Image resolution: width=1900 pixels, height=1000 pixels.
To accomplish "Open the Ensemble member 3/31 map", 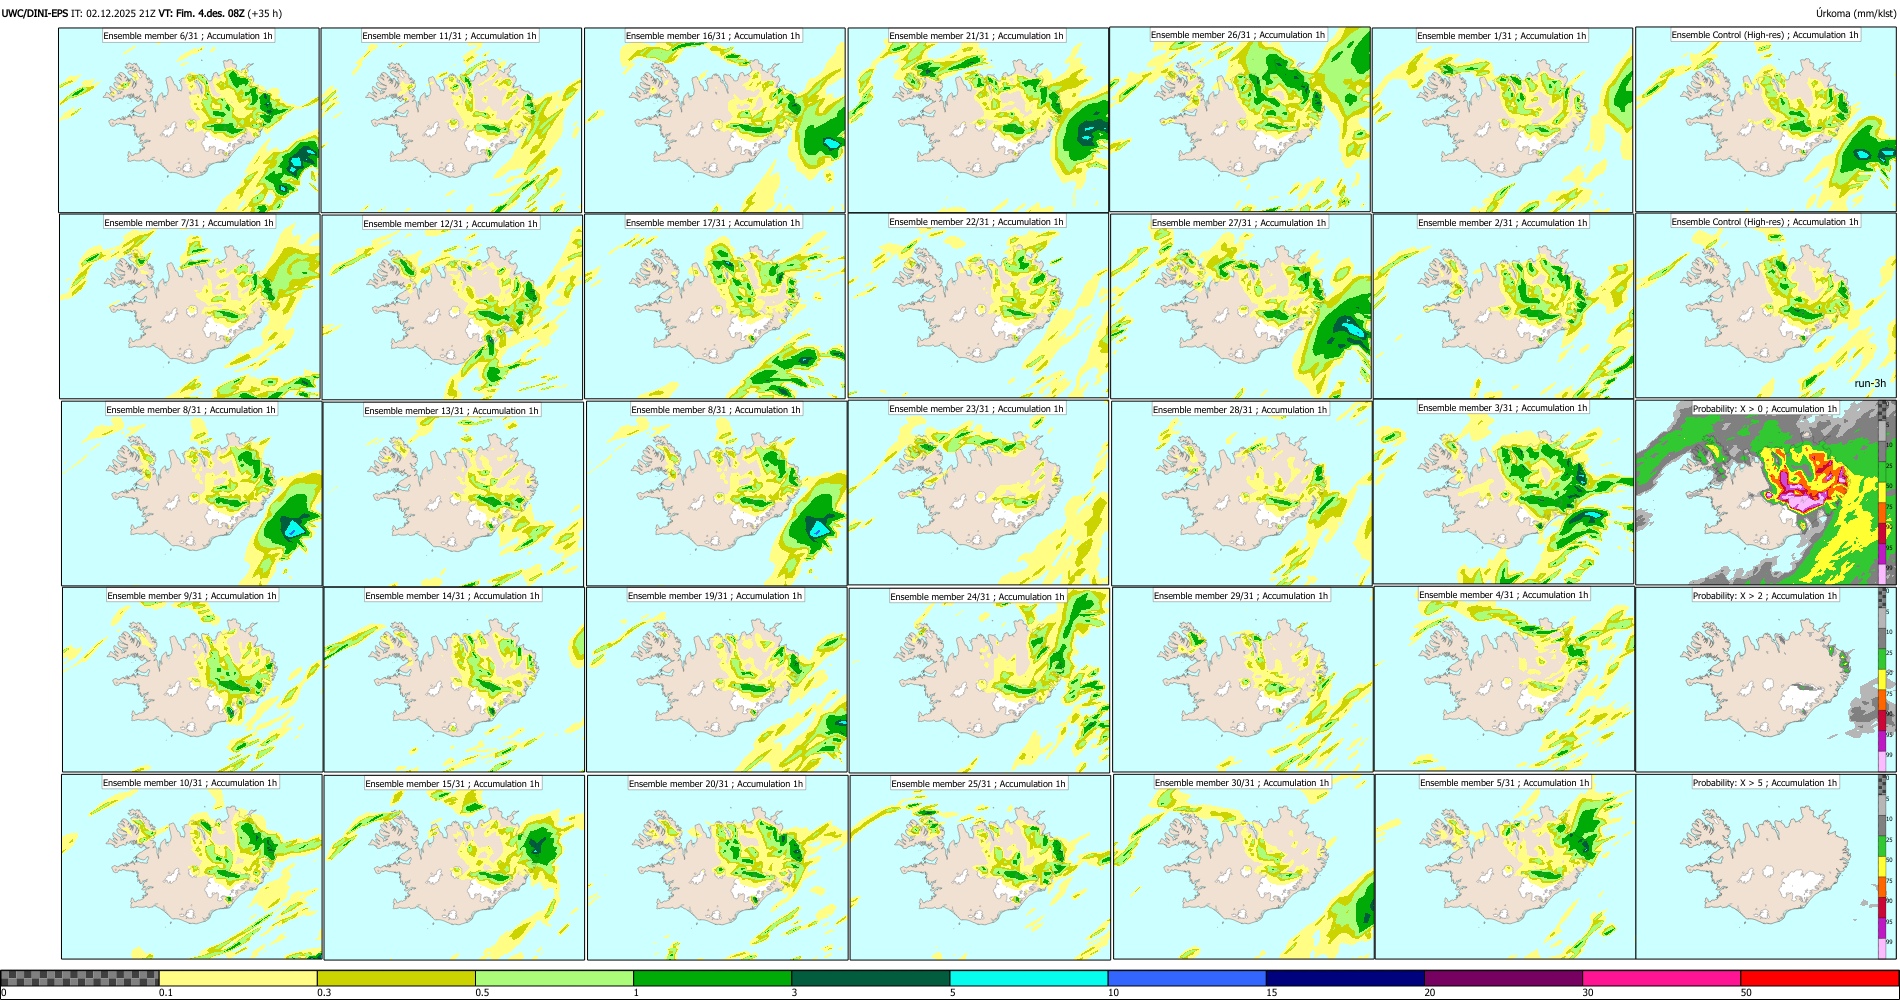I will 1504,491.
